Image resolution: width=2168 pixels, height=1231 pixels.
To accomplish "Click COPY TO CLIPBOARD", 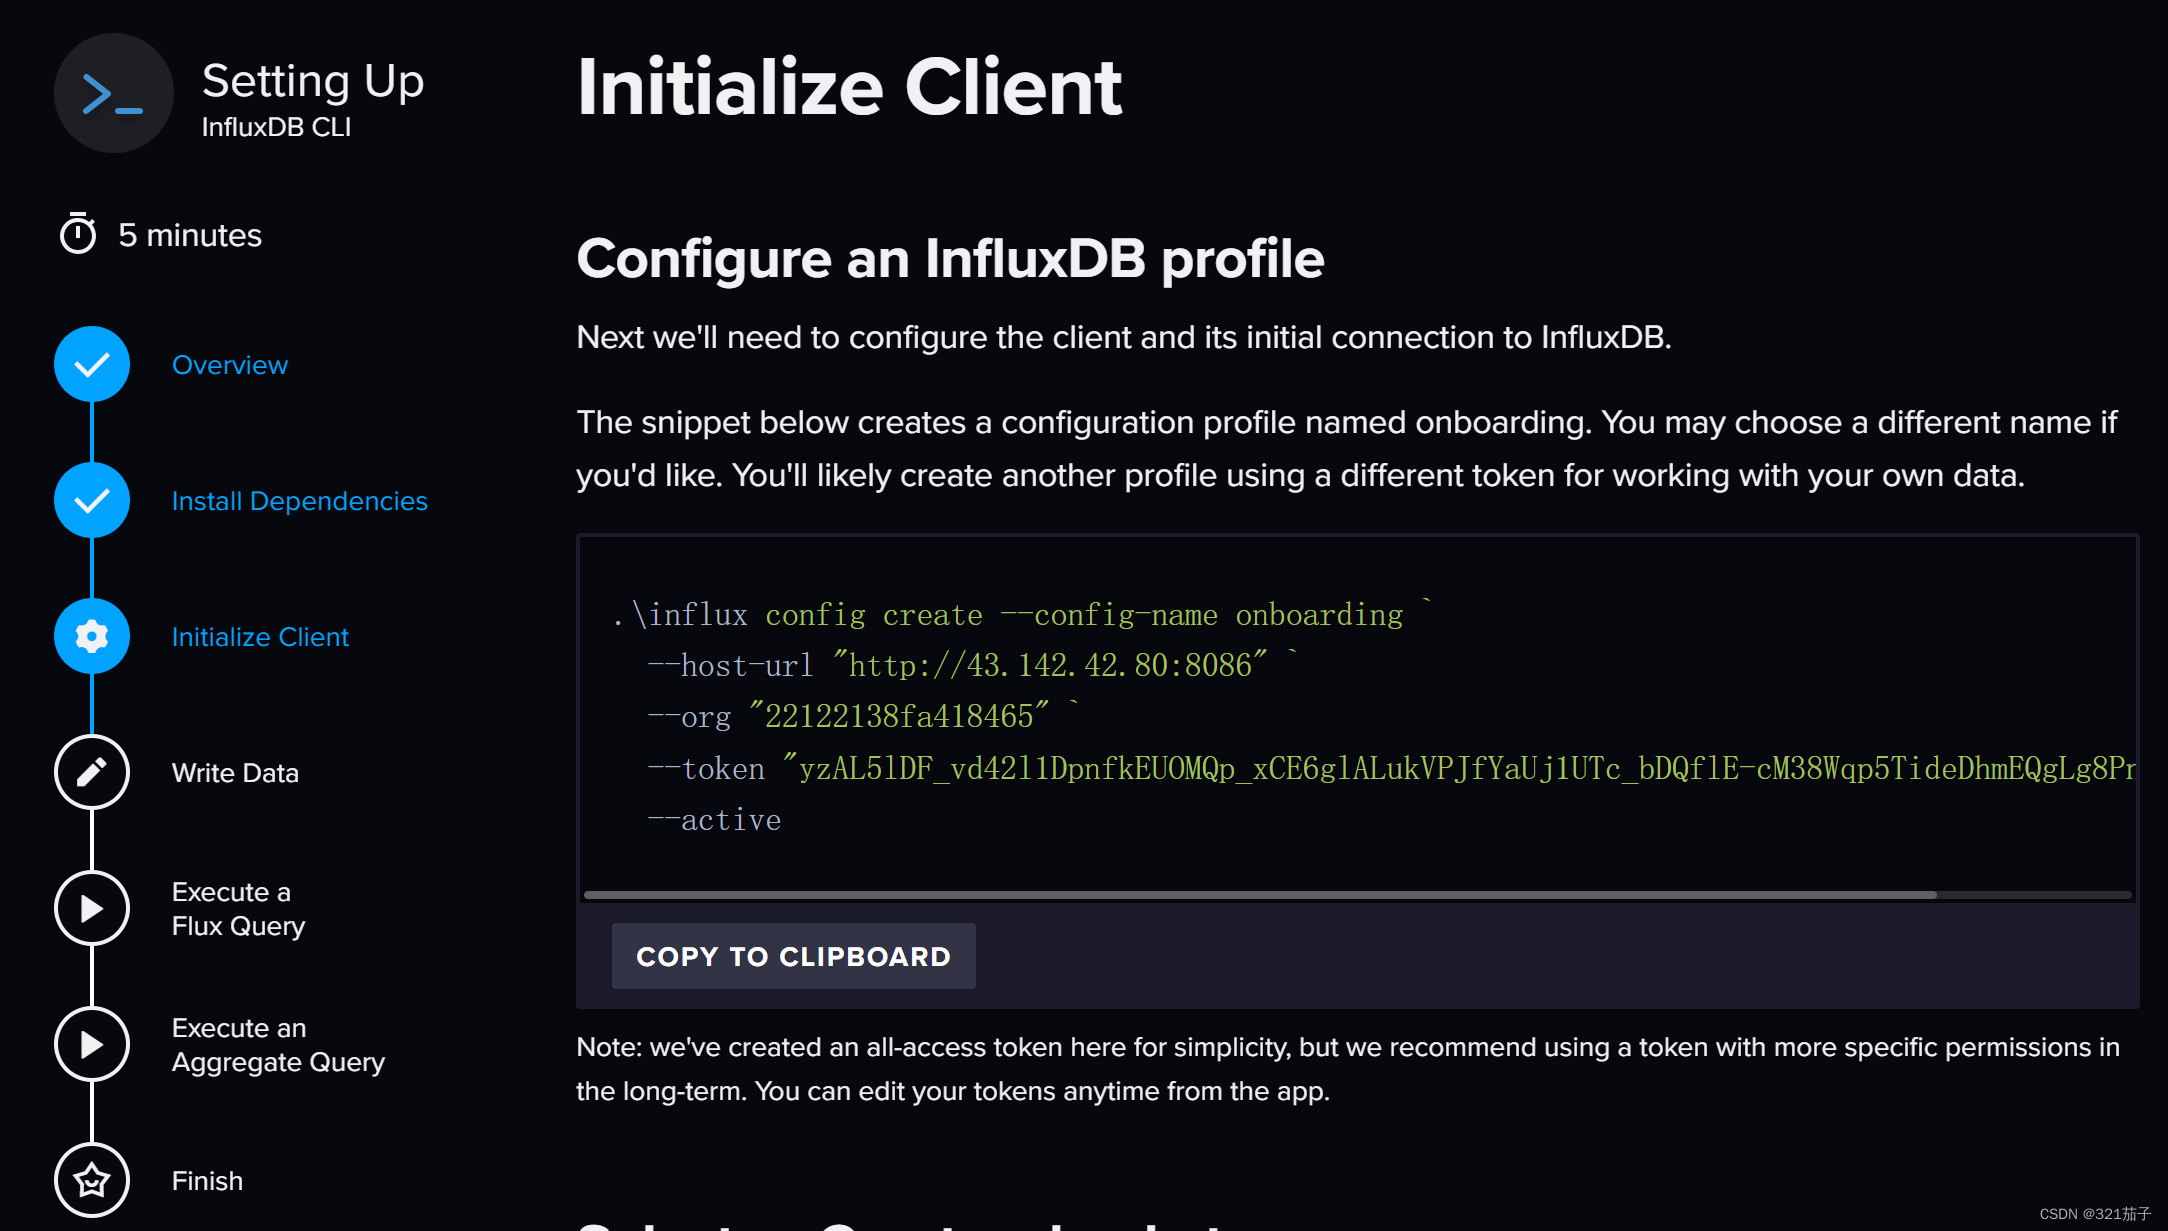I will [x=793, y=956].
